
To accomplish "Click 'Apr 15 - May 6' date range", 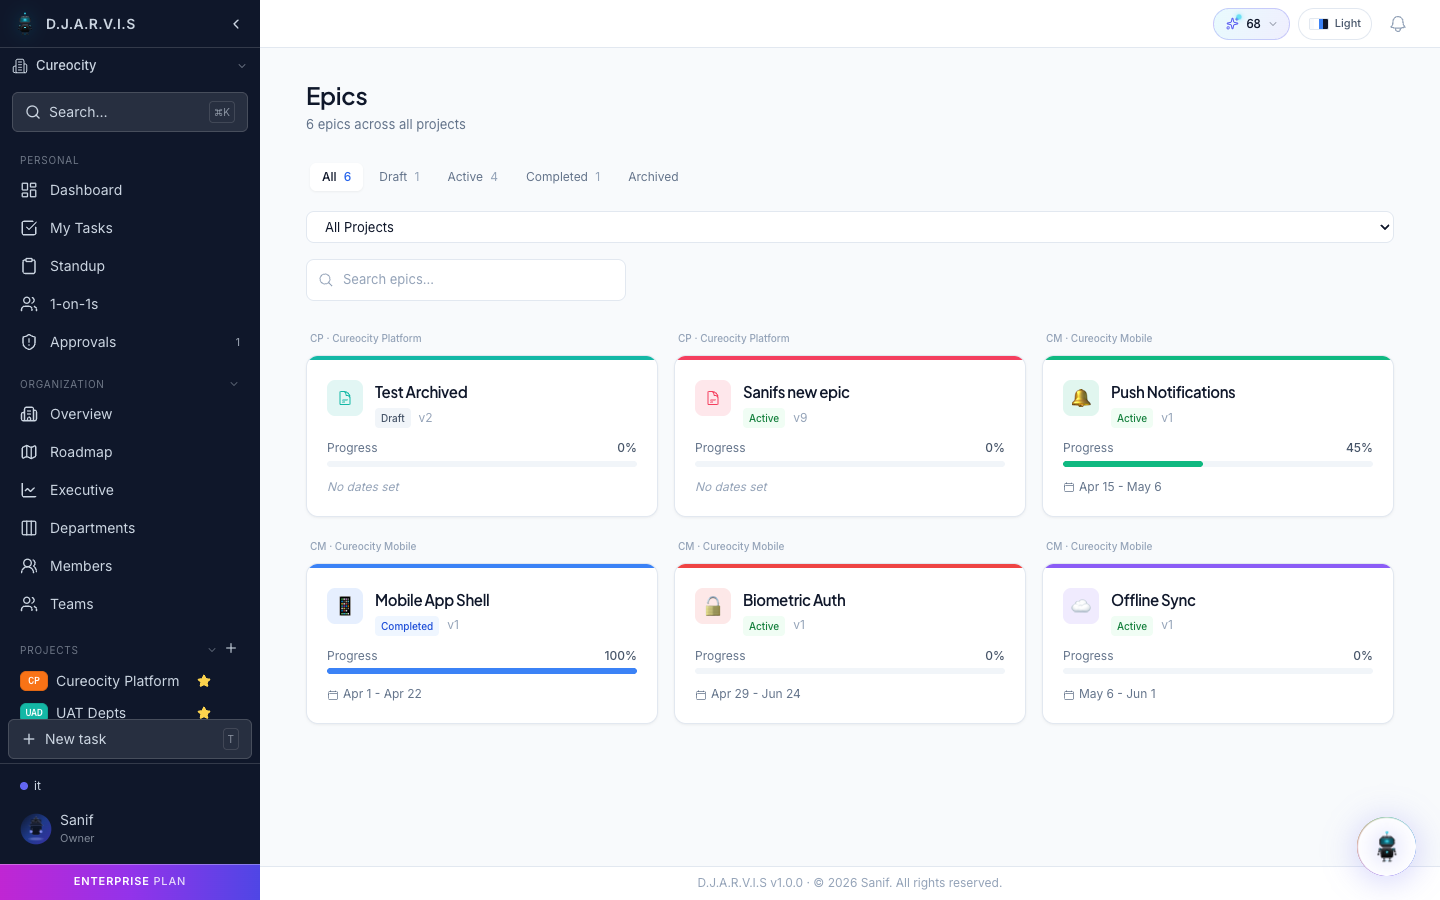I will pos(1120,487).
